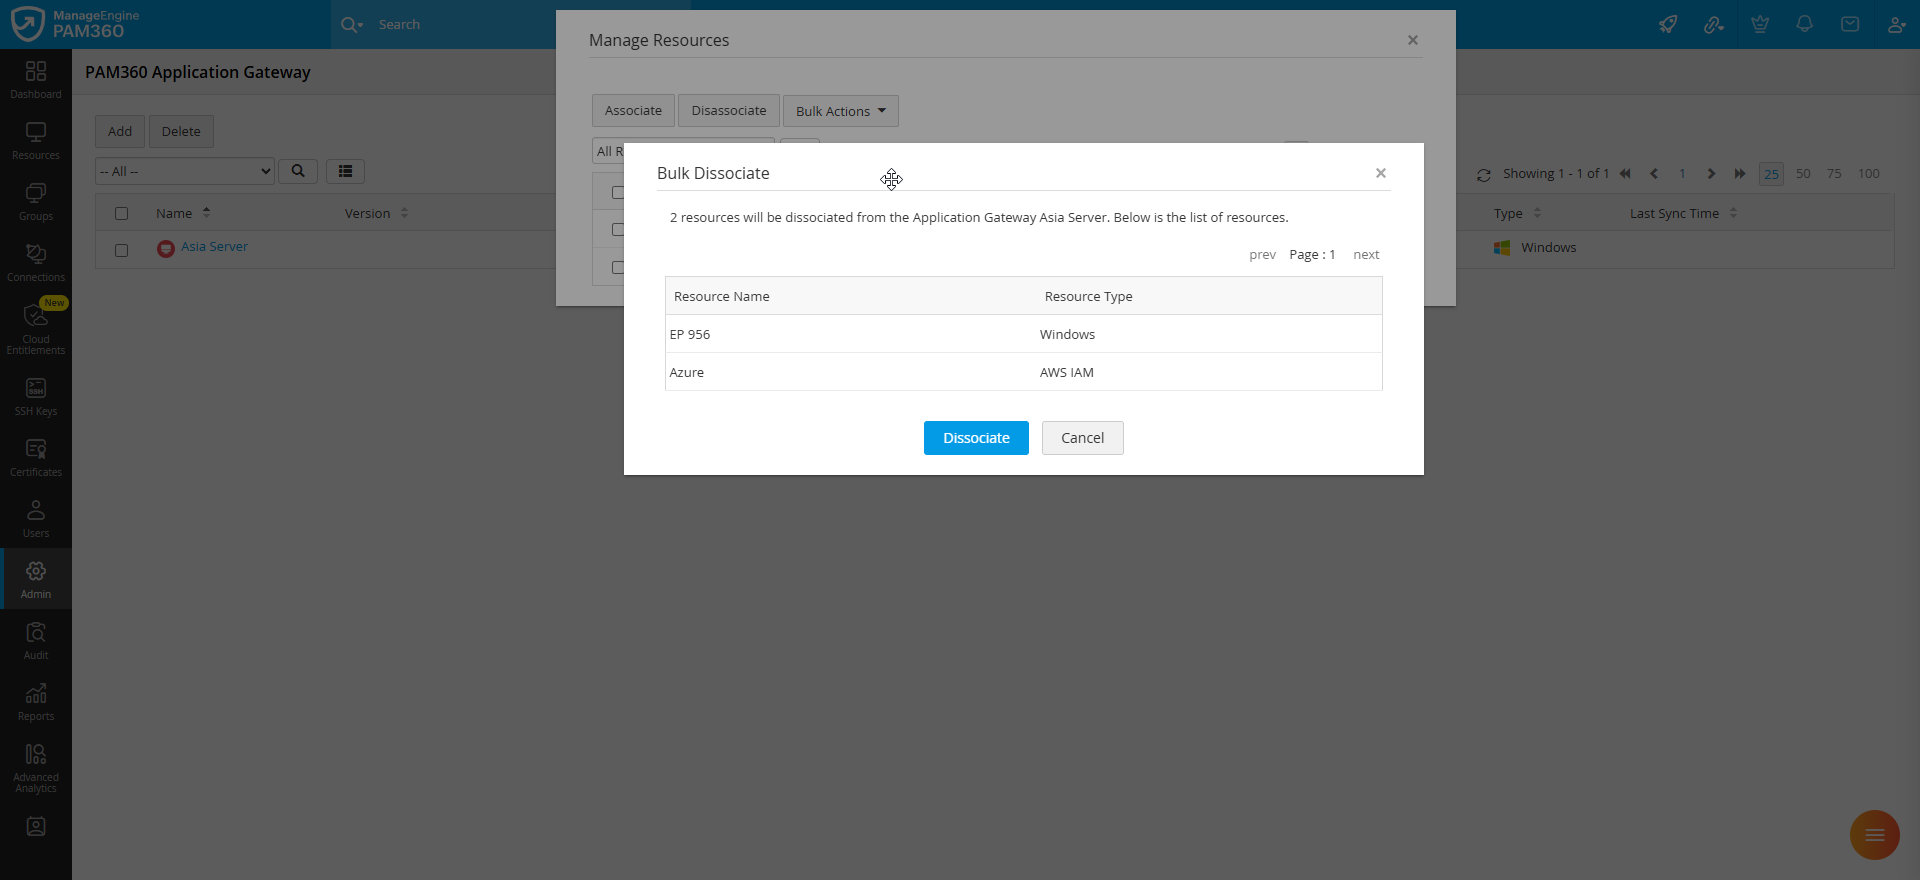Refresh the gateway list
This screenshot has width=1920, height=880.
point(1484,175)
